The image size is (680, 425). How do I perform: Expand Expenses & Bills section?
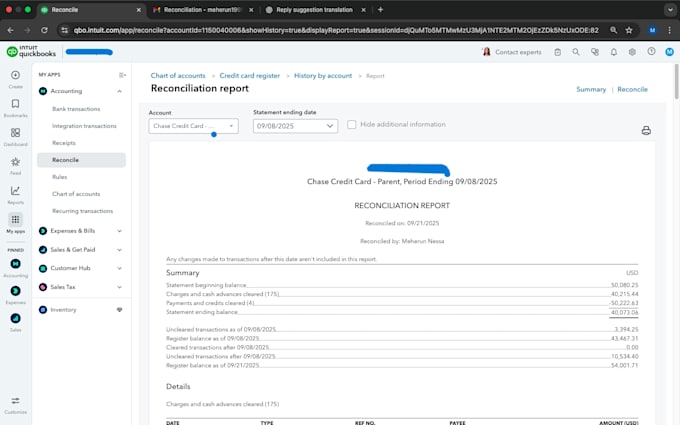119,231
